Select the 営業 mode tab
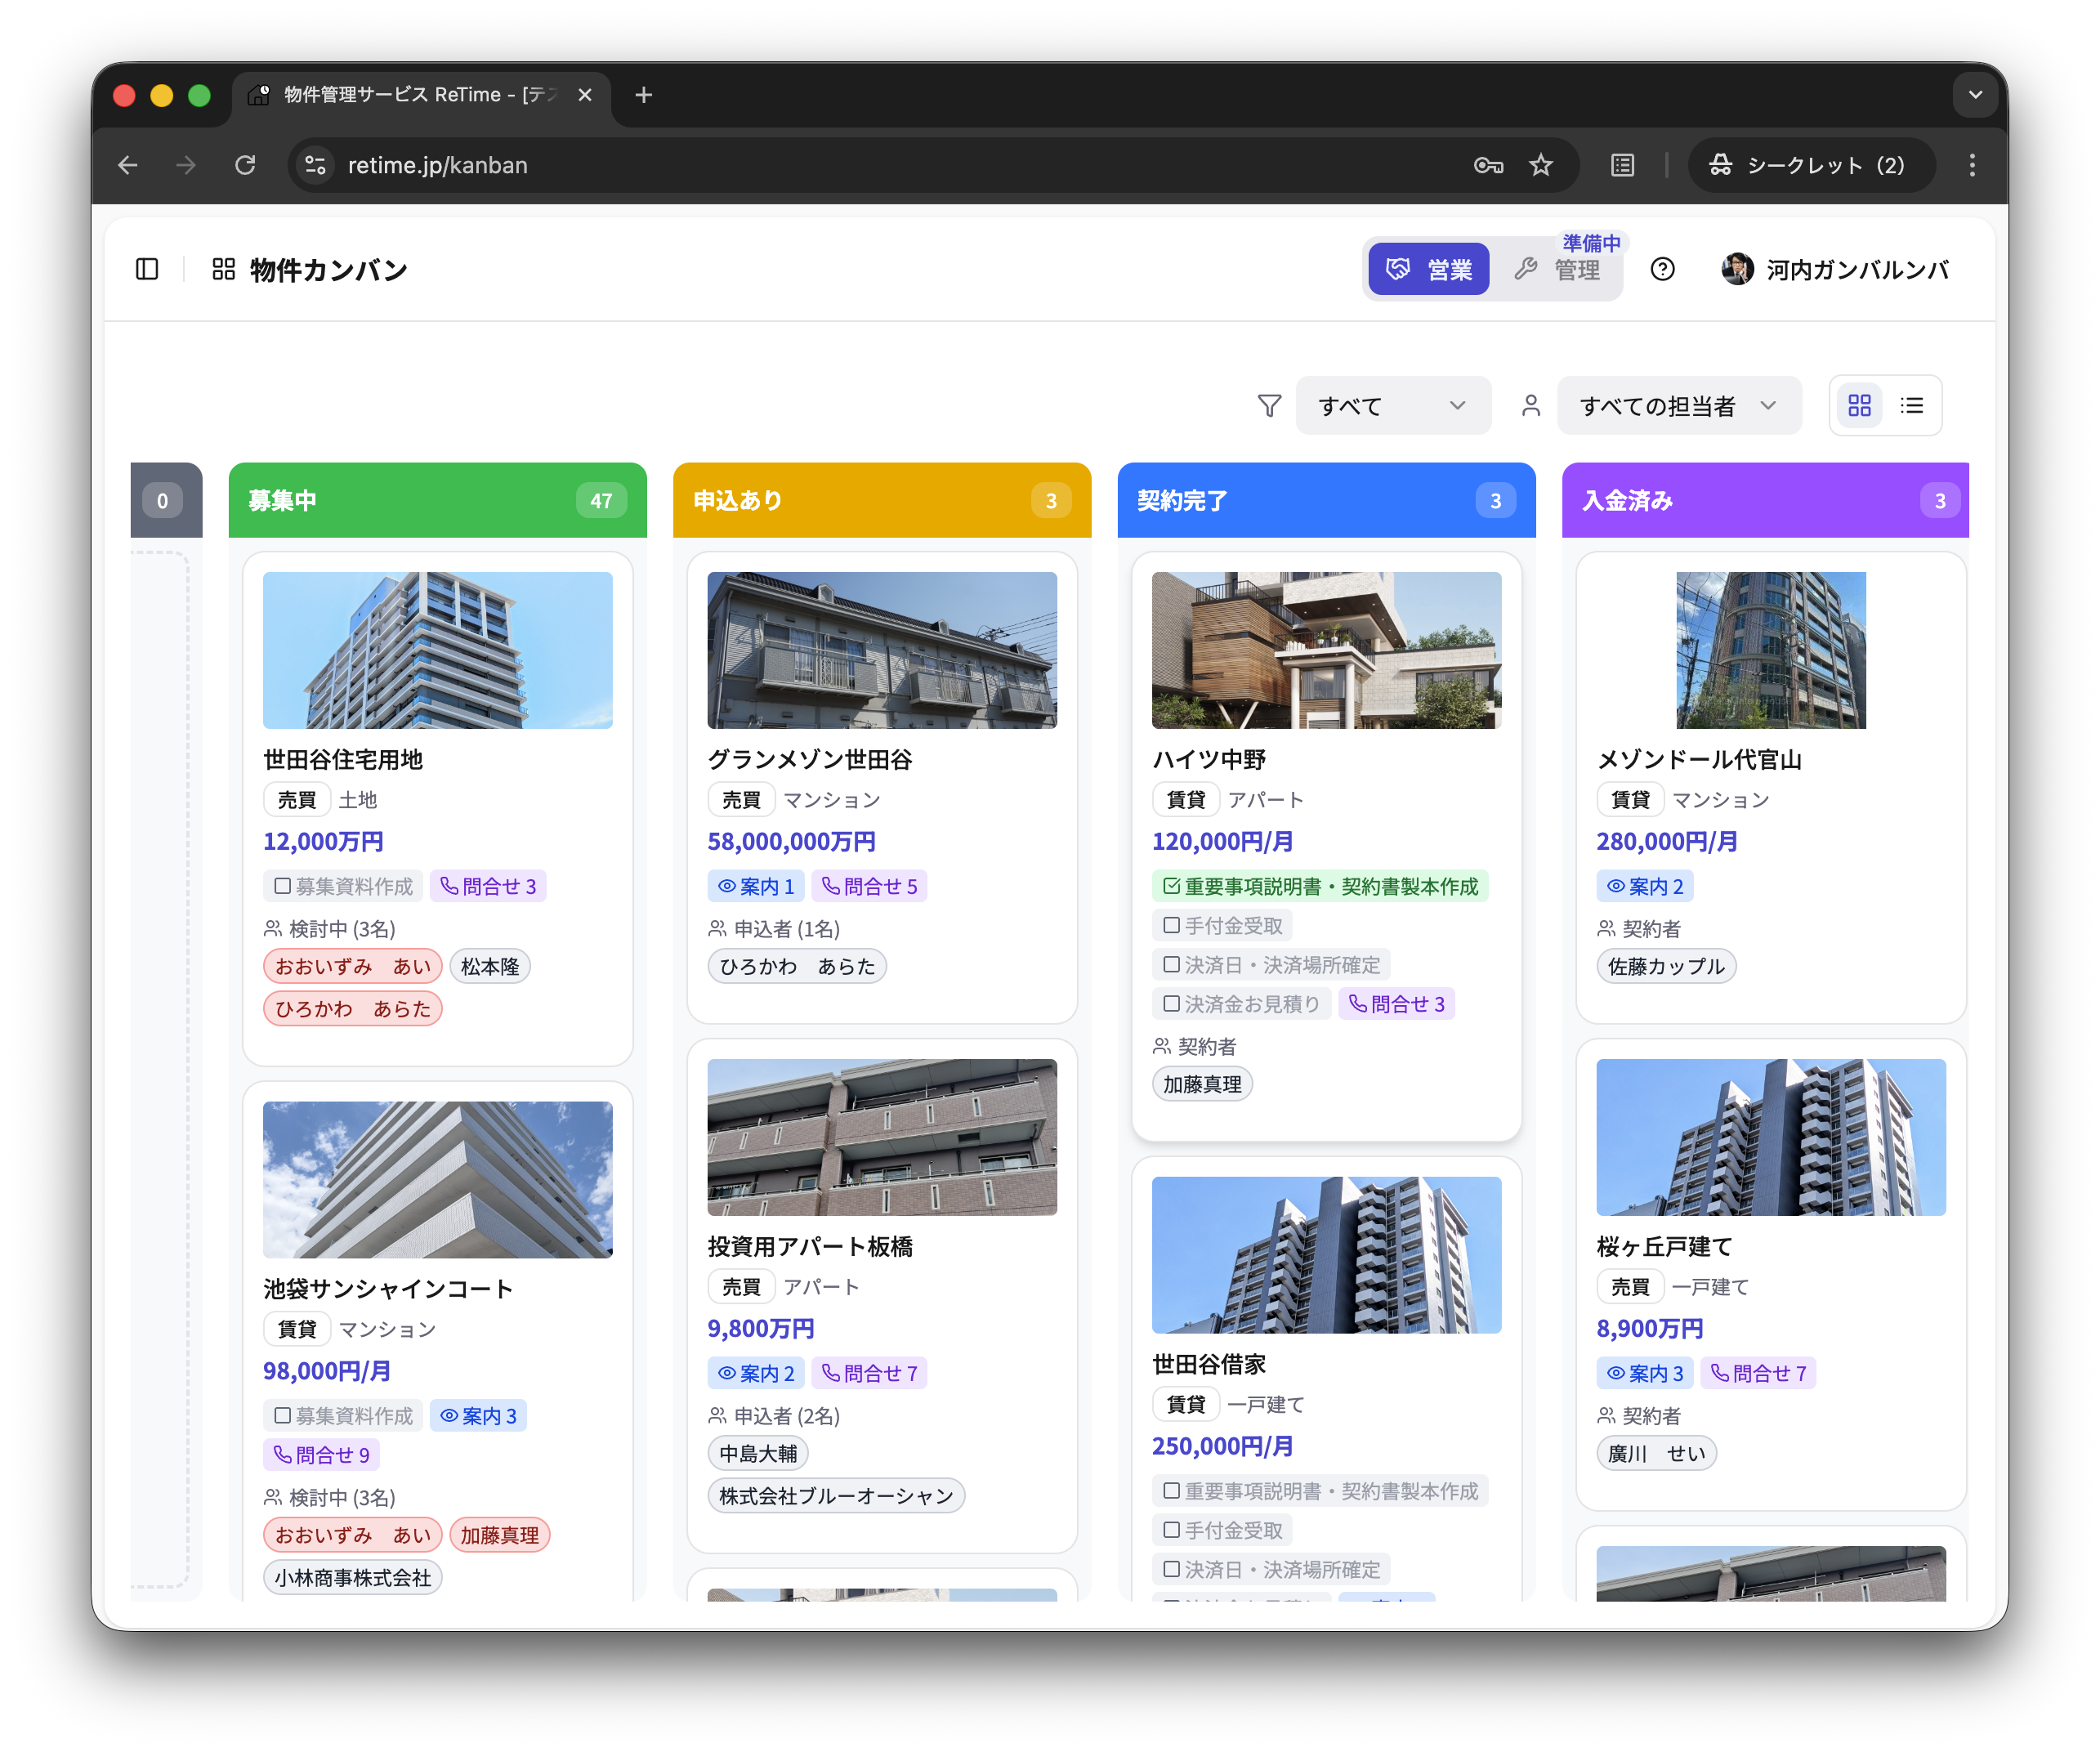 pos(1428,269)
